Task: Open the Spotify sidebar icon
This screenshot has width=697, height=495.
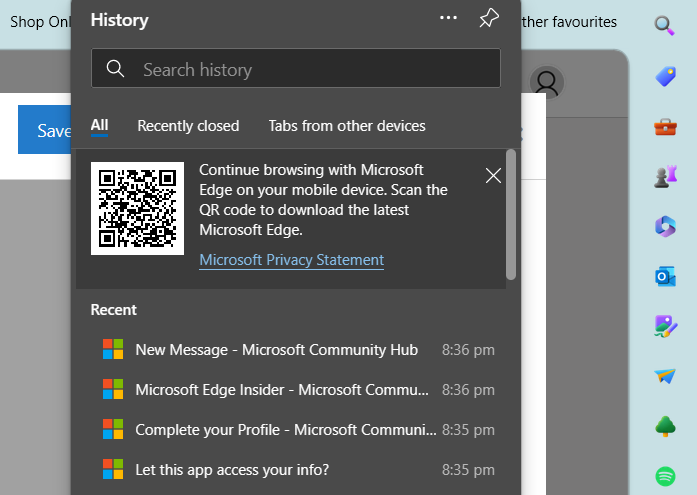Action: point(665,476)
